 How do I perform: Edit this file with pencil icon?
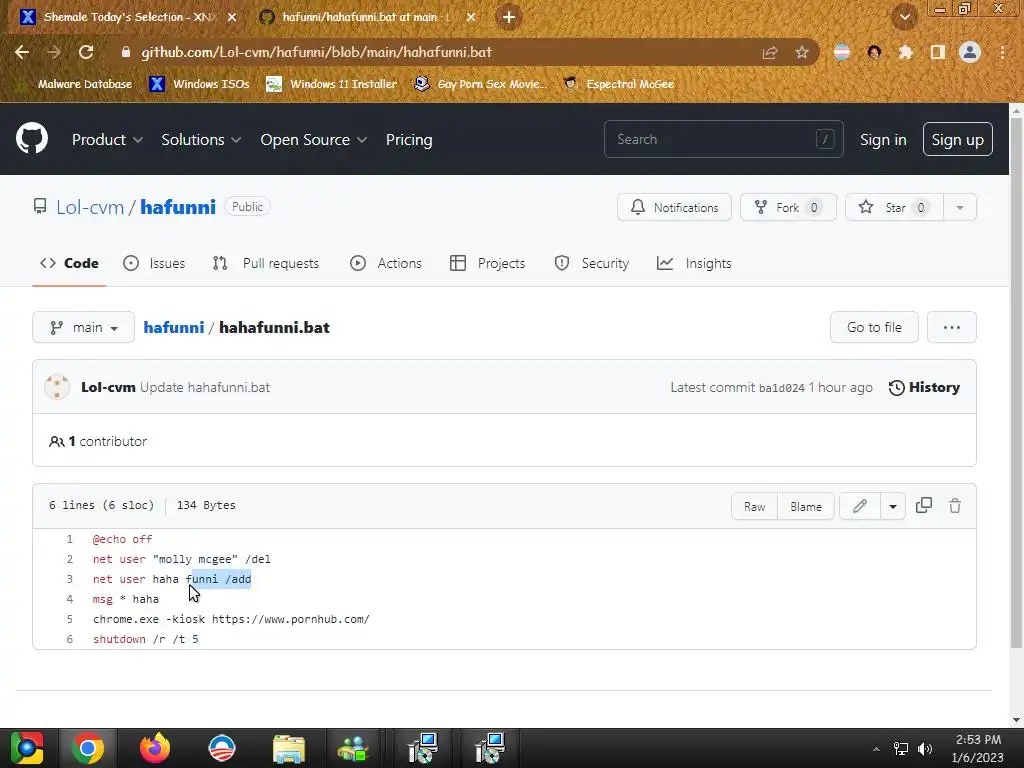[859, 506]
